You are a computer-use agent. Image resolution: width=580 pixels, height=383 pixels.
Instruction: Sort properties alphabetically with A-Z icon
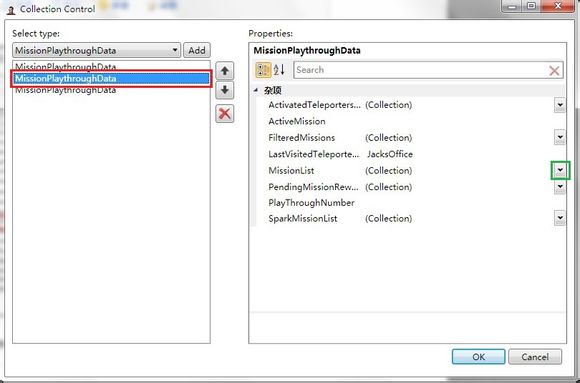tap(279, 70)
